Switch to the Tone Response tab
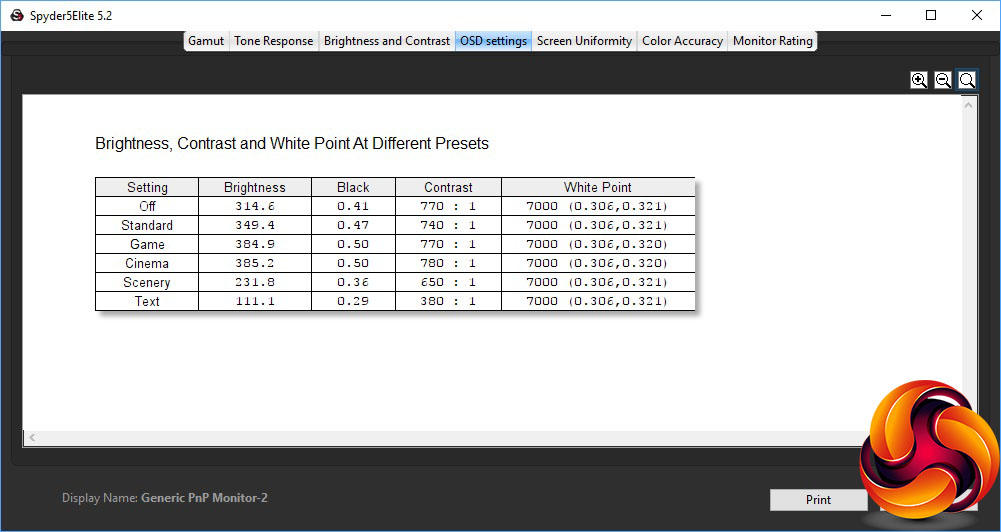 click(x=274, y=41)
